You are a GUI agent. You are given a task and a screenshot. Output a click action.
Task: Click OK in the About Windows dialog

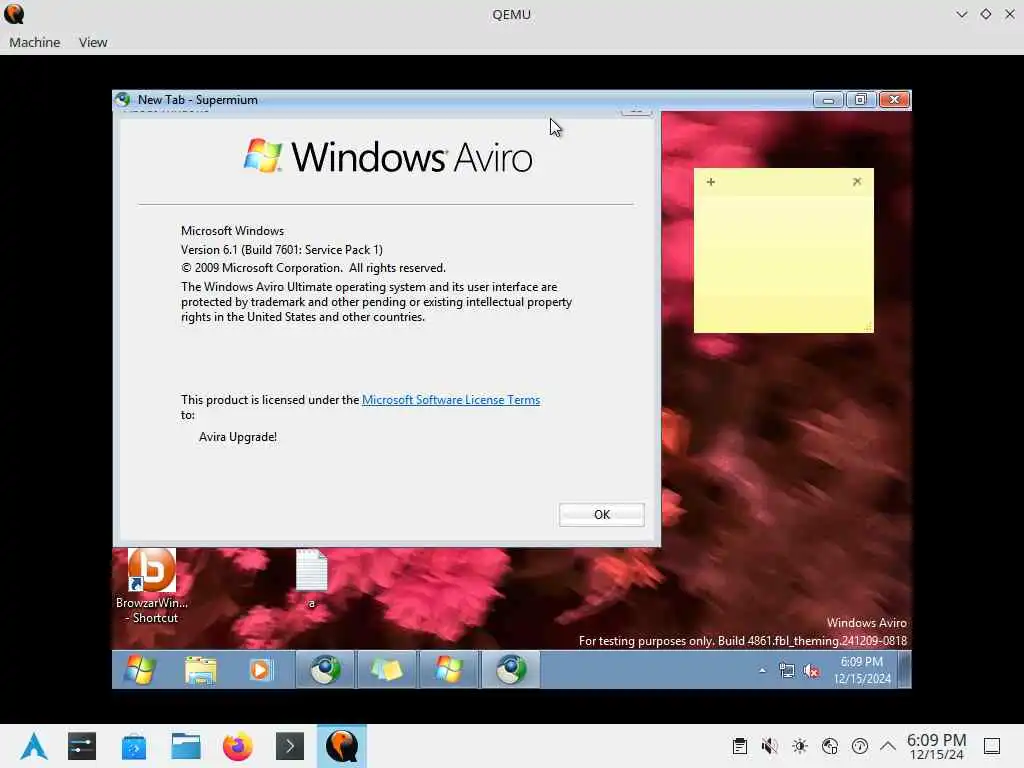[x=601, y=515]
